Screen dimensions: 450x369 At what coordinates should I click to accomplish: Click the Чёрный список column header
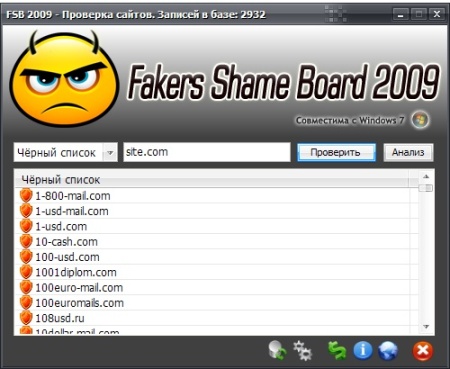tap(212, 180)
